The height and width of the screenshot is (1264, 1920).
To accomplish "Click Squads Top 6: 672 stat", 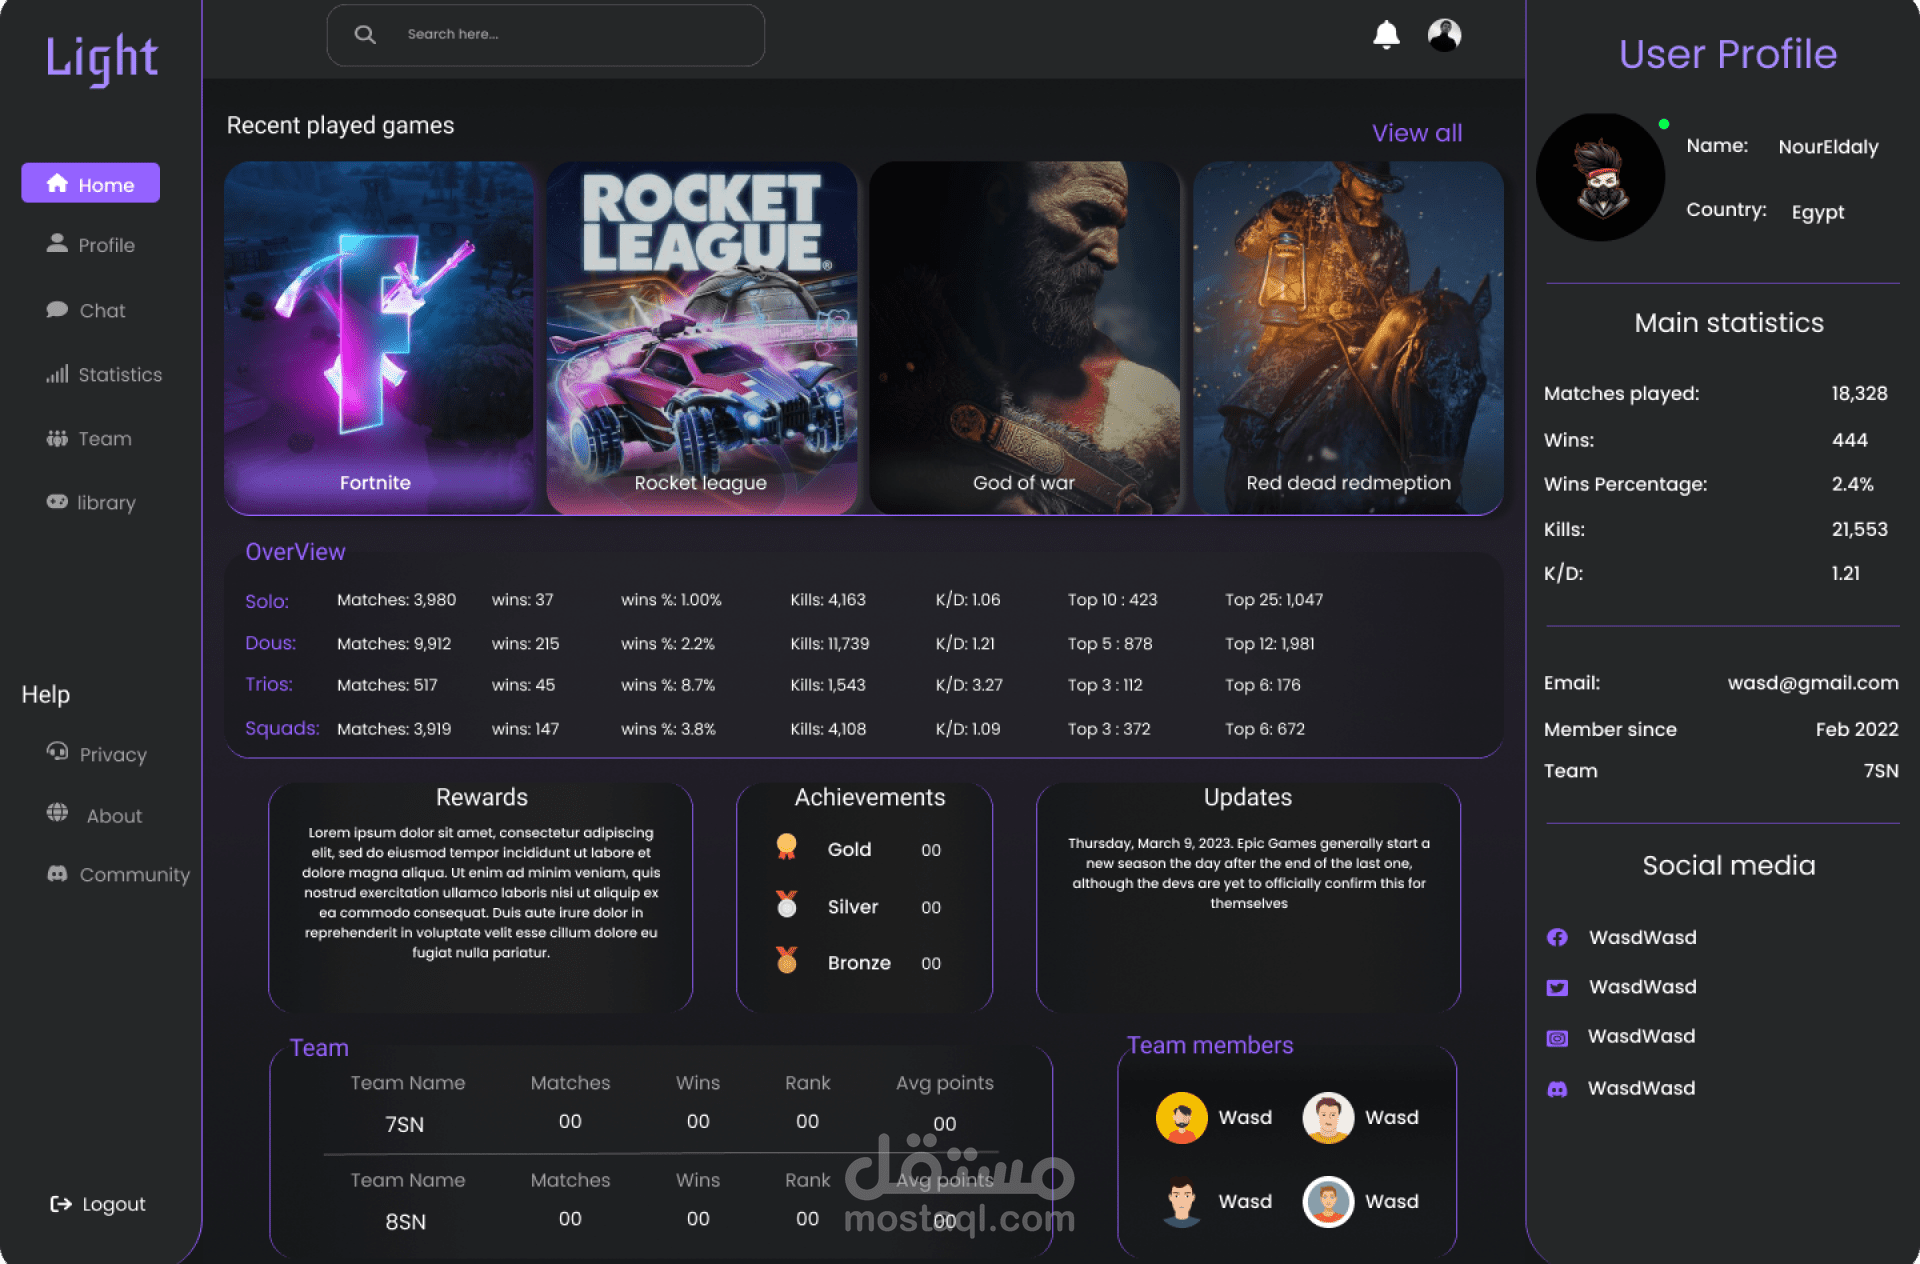I will (x=1264, y=729).
